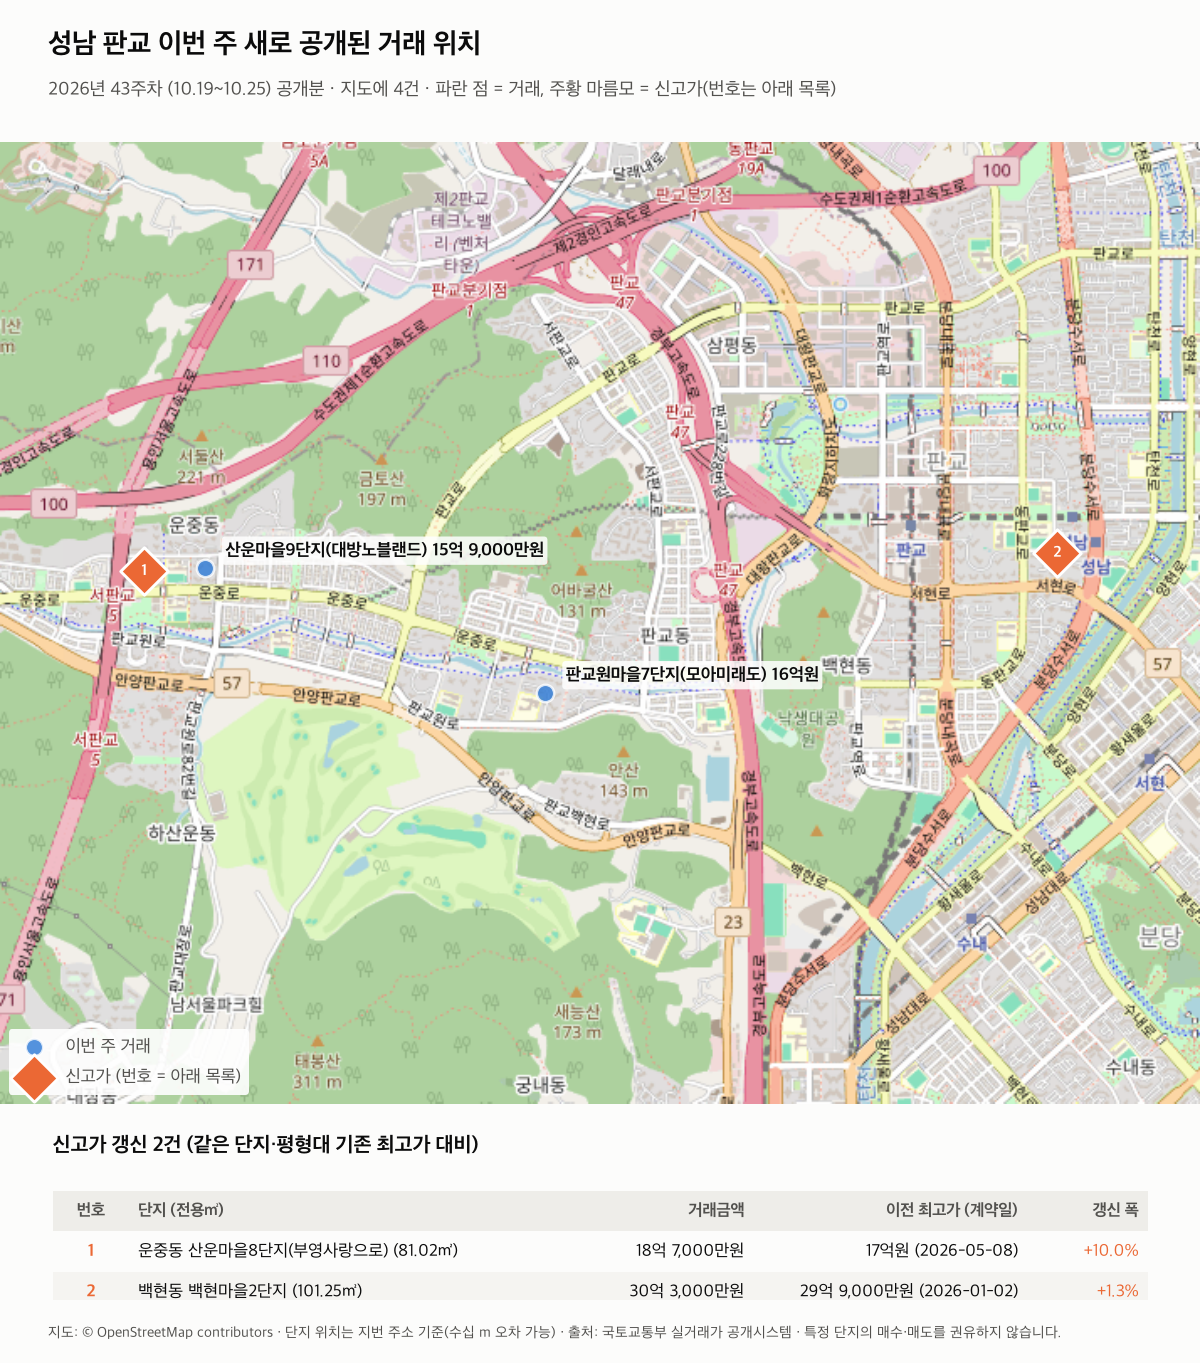Click the 갱신 폭 column header
This screenshot has width=1200, height=1363.
1115,1210
